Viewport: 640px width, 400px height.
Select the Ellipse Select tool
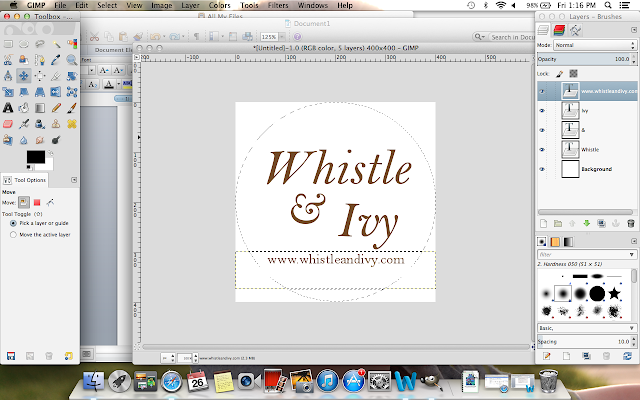(x=24, y=44)
